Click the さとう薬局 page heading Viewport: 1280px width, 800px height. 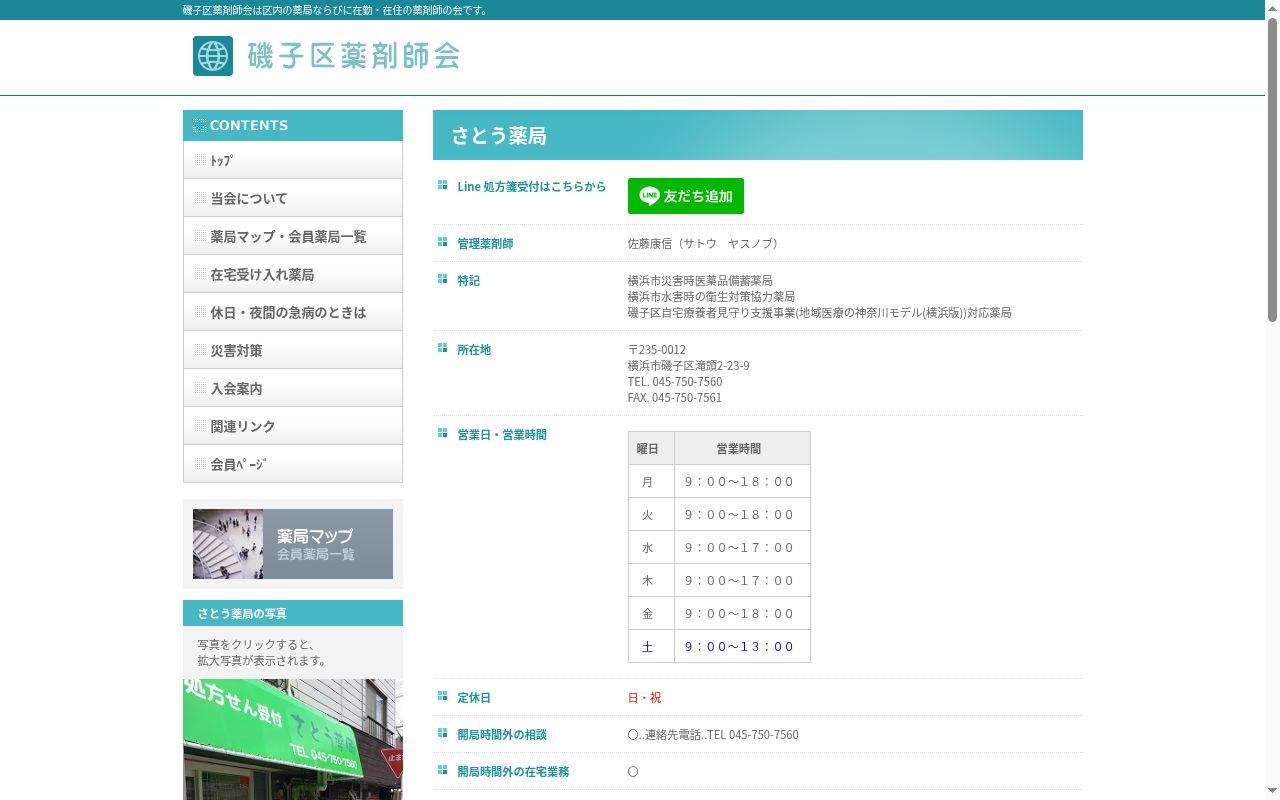499,136
